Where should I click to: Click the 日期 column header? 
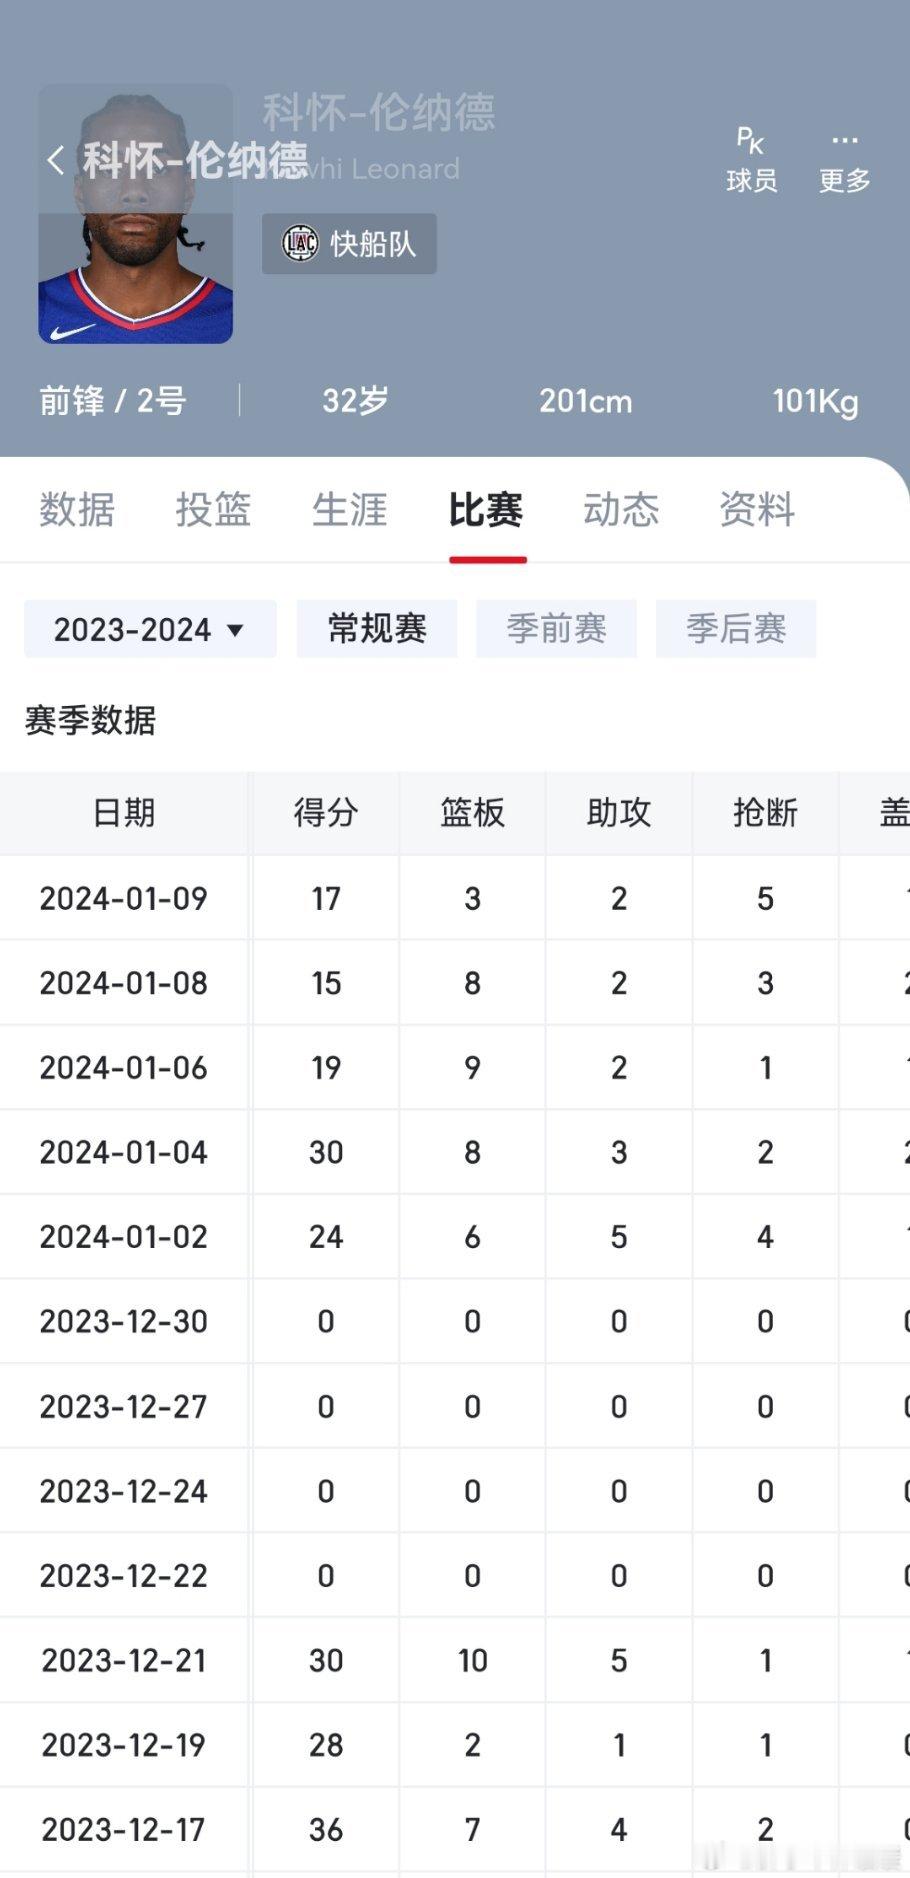click(124, 813)
